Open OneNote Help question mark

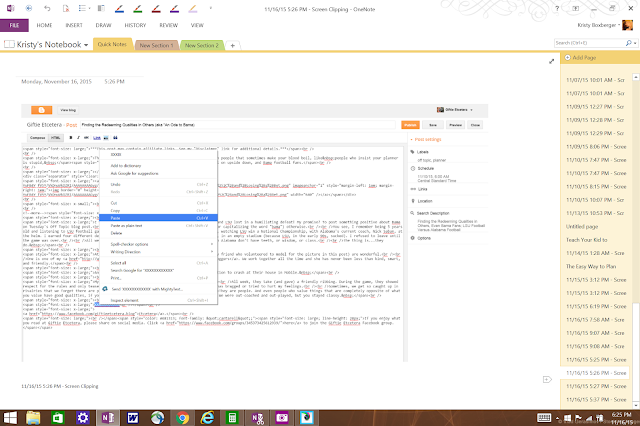(x=557, y=8)
